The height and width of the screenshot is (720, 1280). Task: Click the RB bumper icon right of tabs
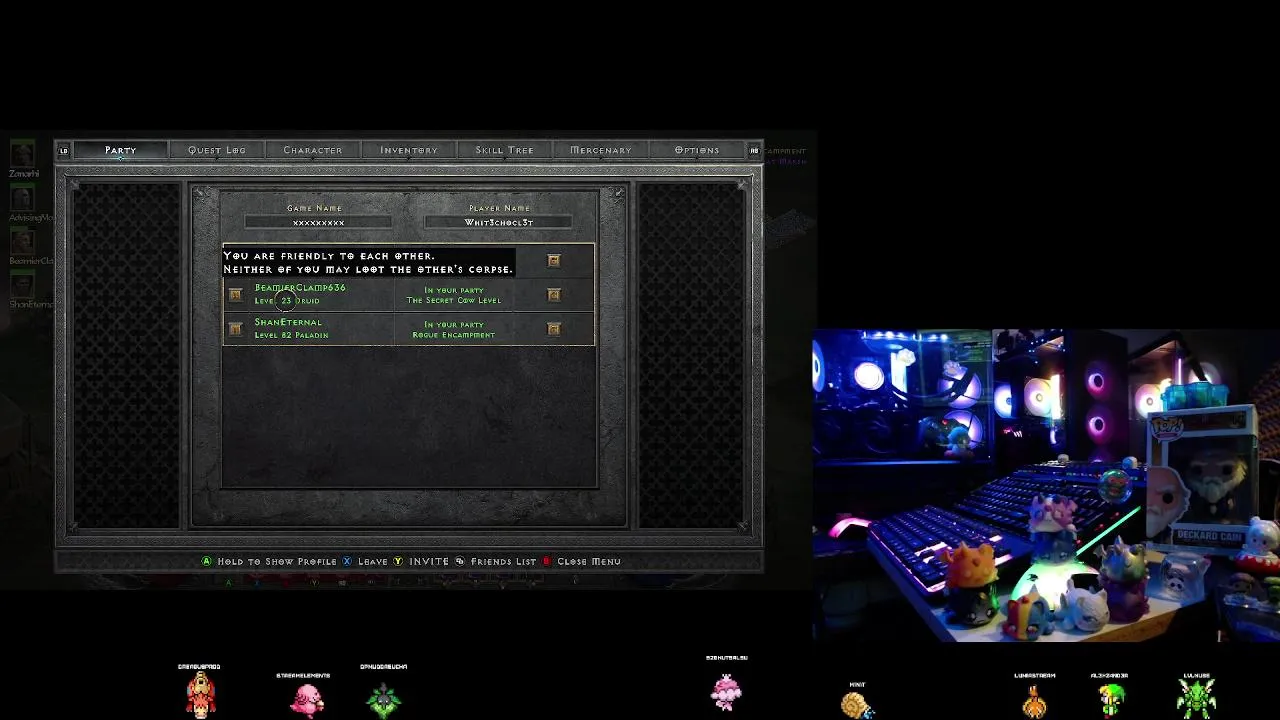[754, 151]
